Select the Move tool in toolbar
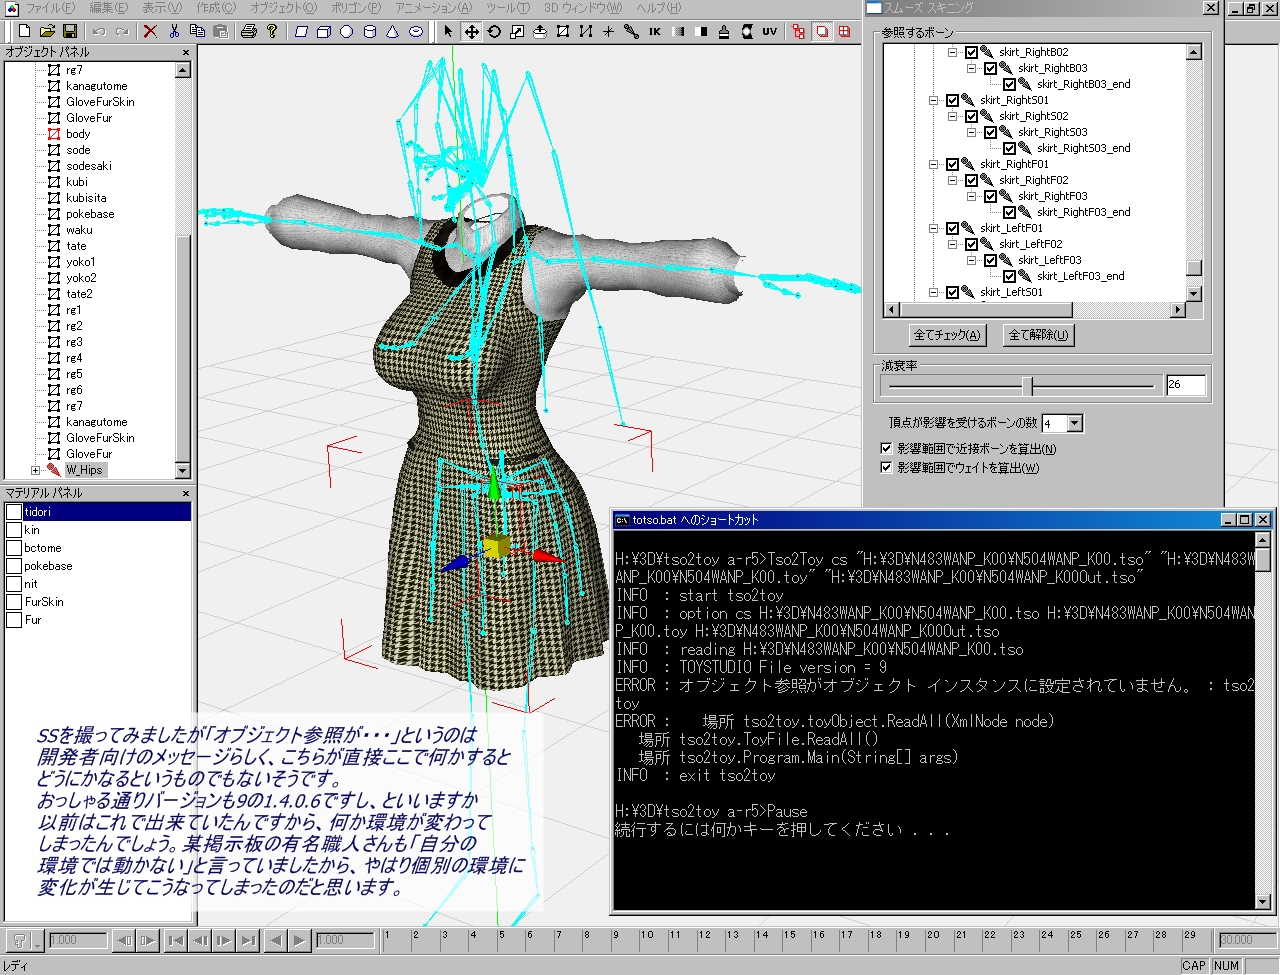The width and height of the screenshot is (1280, 975). pyautogui.click(x=470, y=31)
